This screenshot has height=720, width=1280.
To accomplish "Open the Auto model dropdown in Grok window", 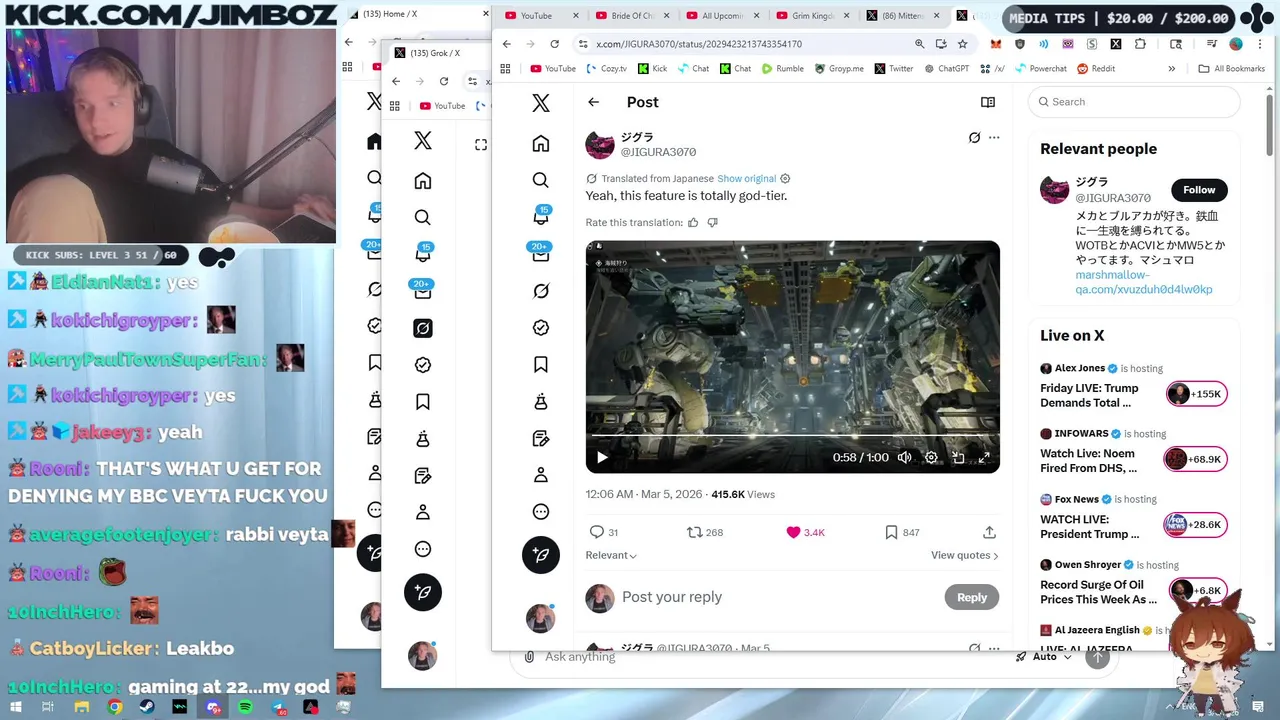I will tap(1045, 657).
